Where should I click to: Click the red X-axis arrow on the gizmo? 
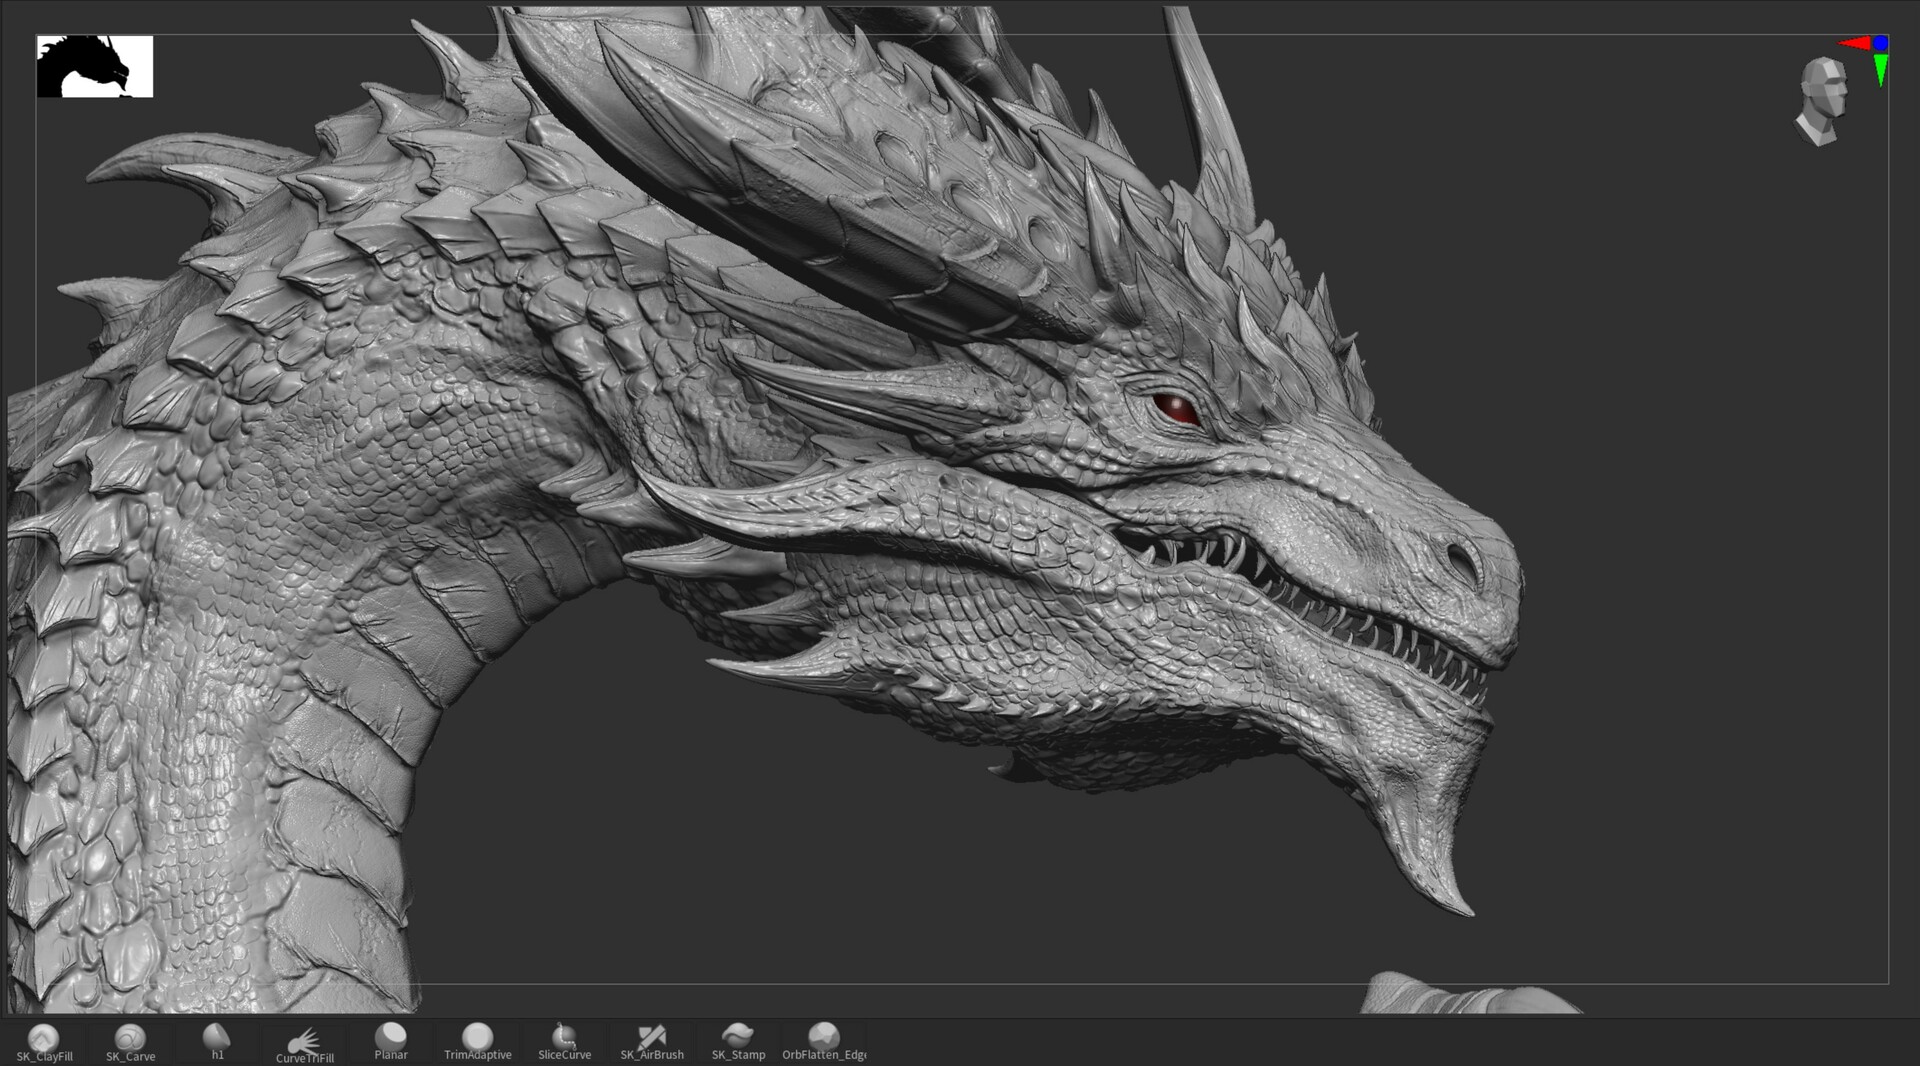pyautogui.click(x=1857, y=43)
